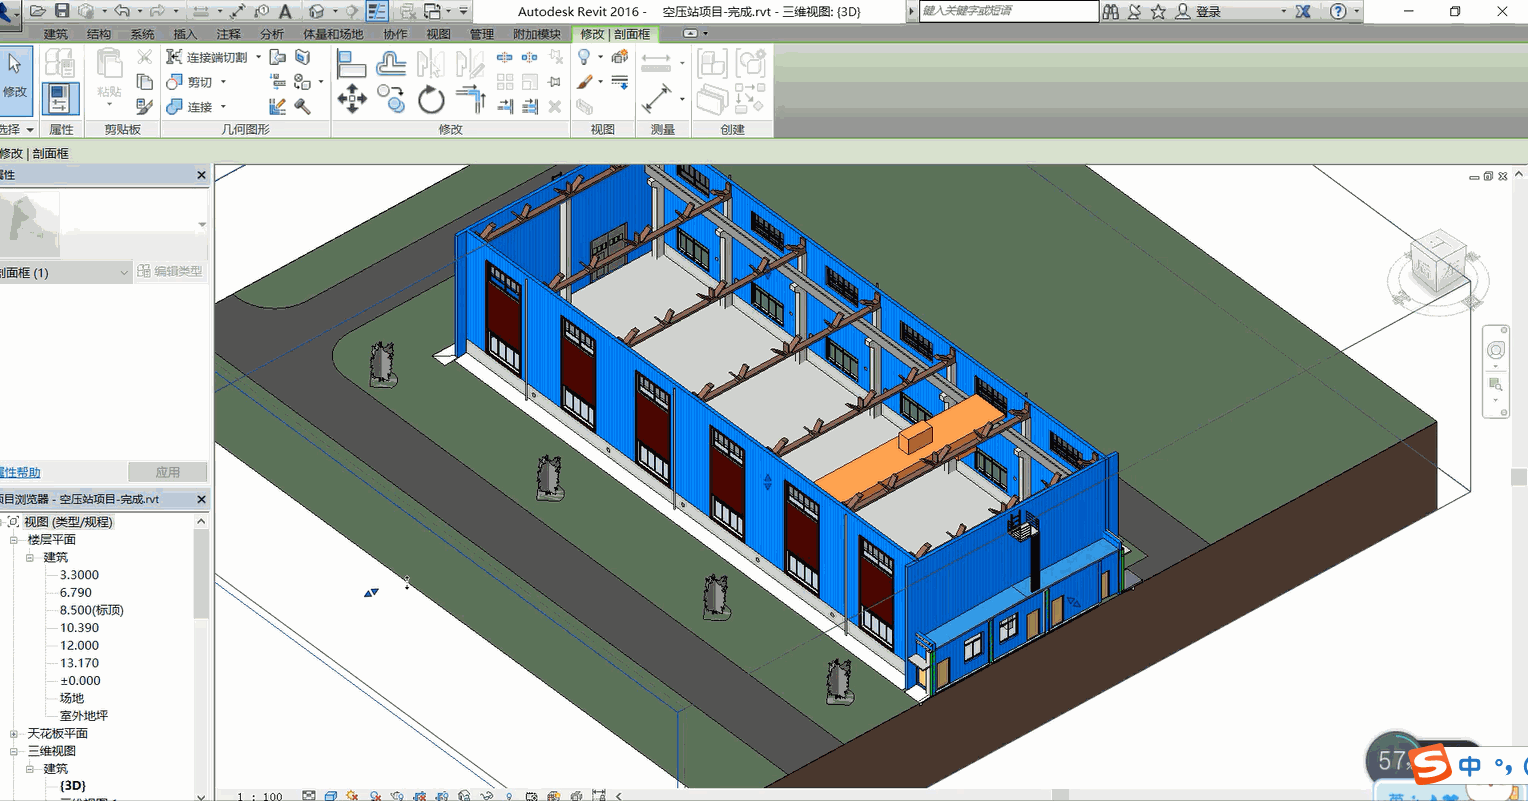Click the 1 : 100 view scale

(x=260, y=796)
